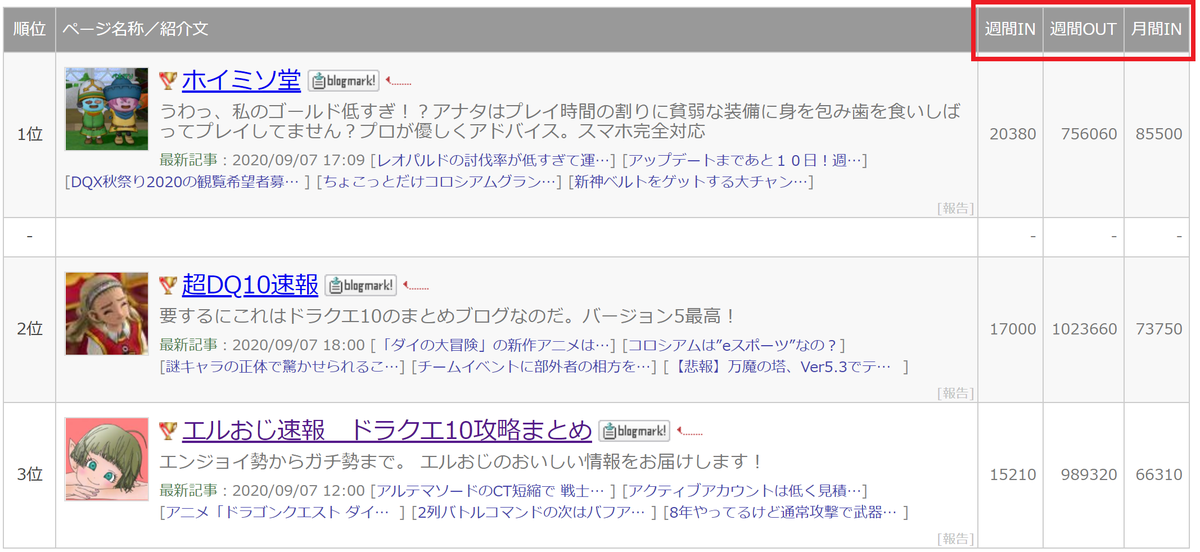Click 報告 link in the 2位 row
This screenshot has width=1200, height=552.
click(956, 394)
